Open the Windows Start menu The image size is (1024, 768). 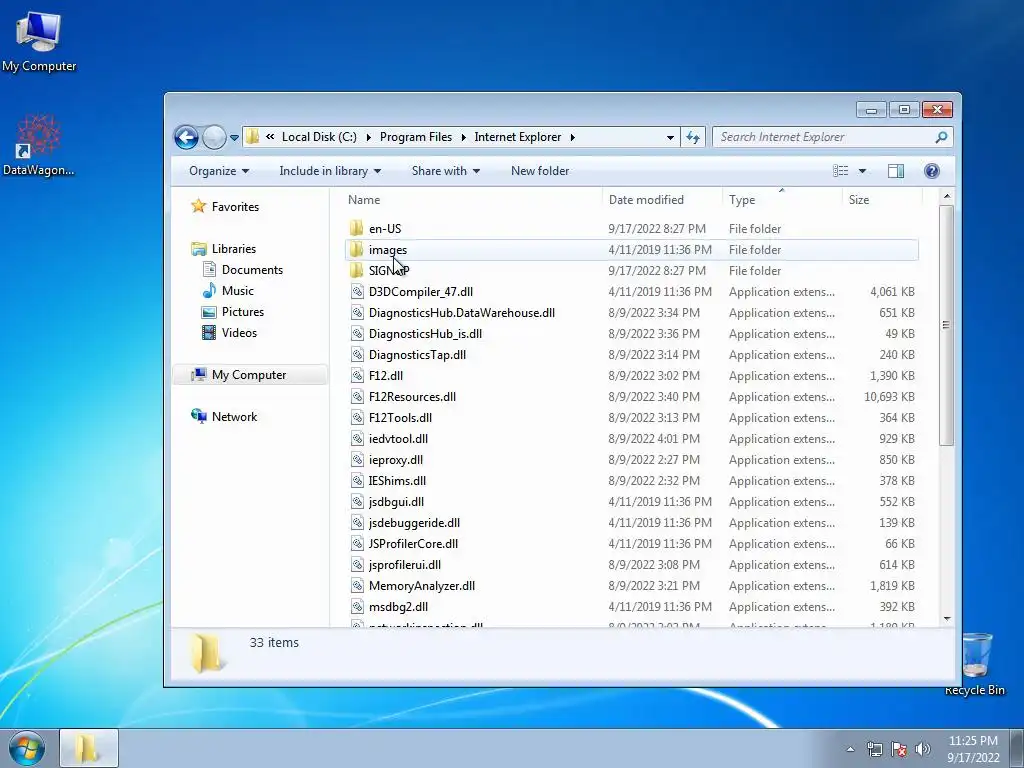click(x=25, y=748)
